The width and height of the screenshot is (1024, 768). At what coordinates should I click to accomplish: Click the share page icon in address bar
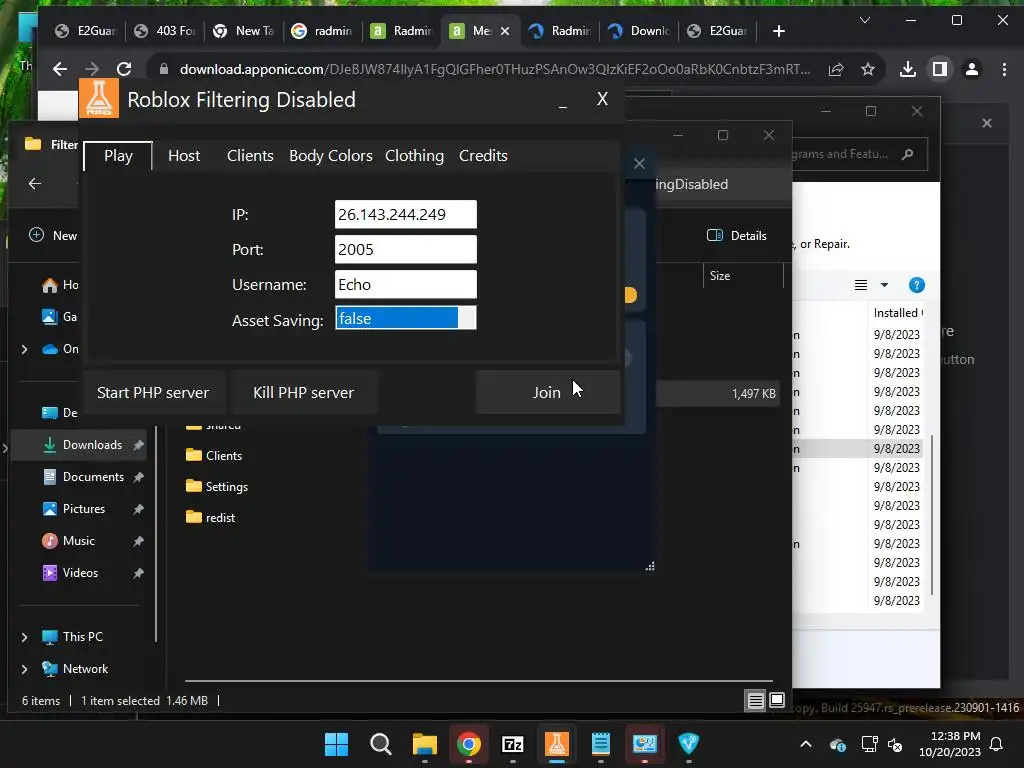pos(836,69)
